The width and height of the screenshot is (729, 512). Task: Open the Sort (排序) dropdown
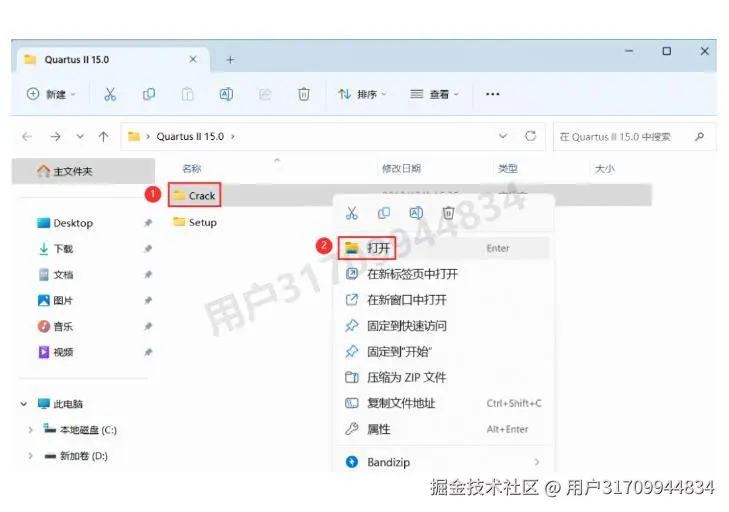(x=362, y=94)
